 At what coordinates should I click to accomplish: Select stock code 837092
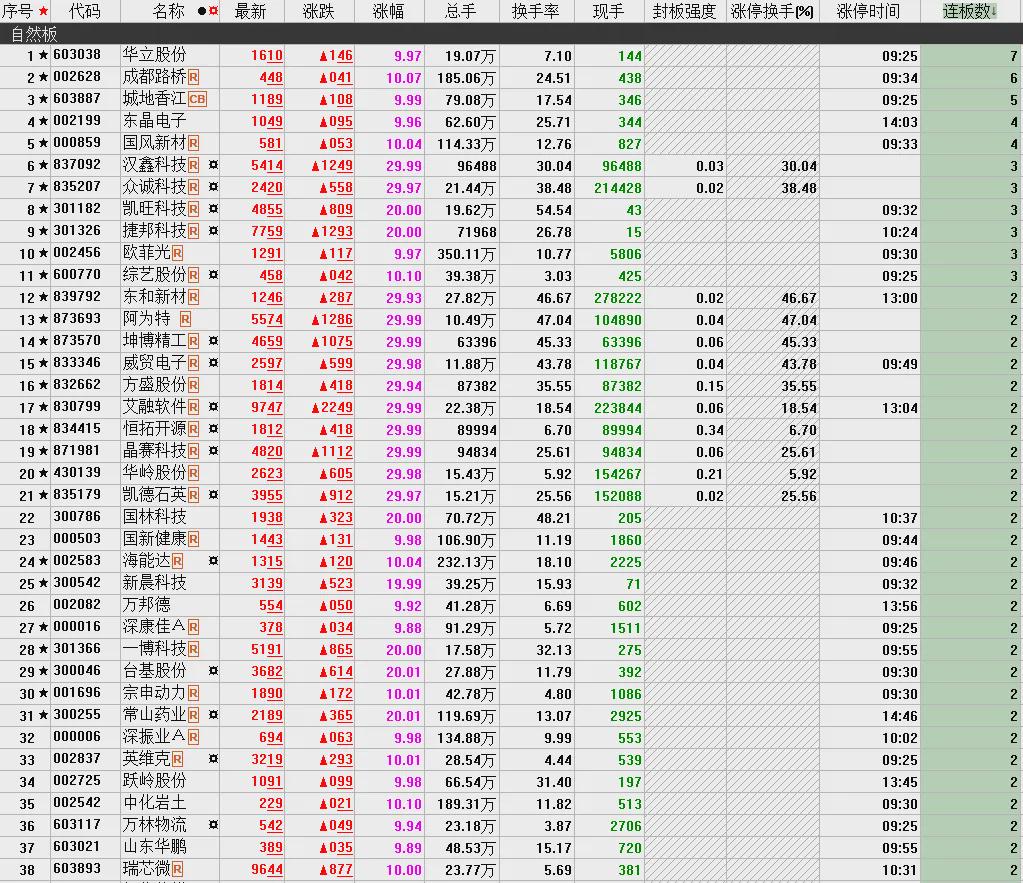pos(77,165)
